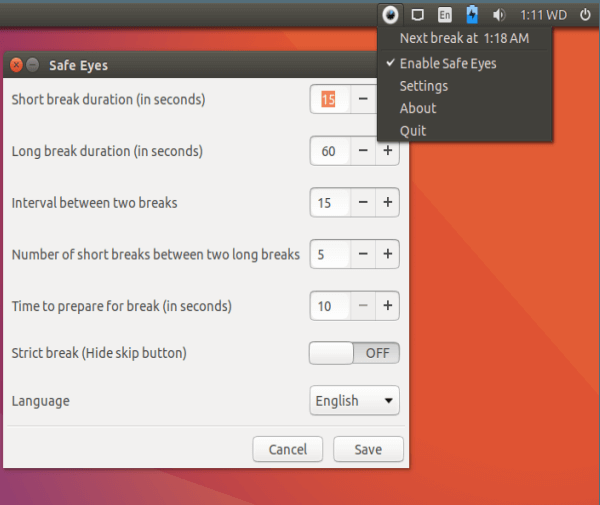Click the Next break at 1:18 AM entry
600x505 pixels.
[x=465, y=38]
